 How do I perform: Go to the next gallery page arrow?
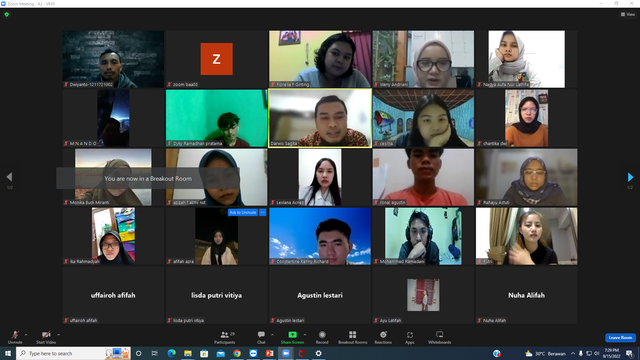[630, 177]
